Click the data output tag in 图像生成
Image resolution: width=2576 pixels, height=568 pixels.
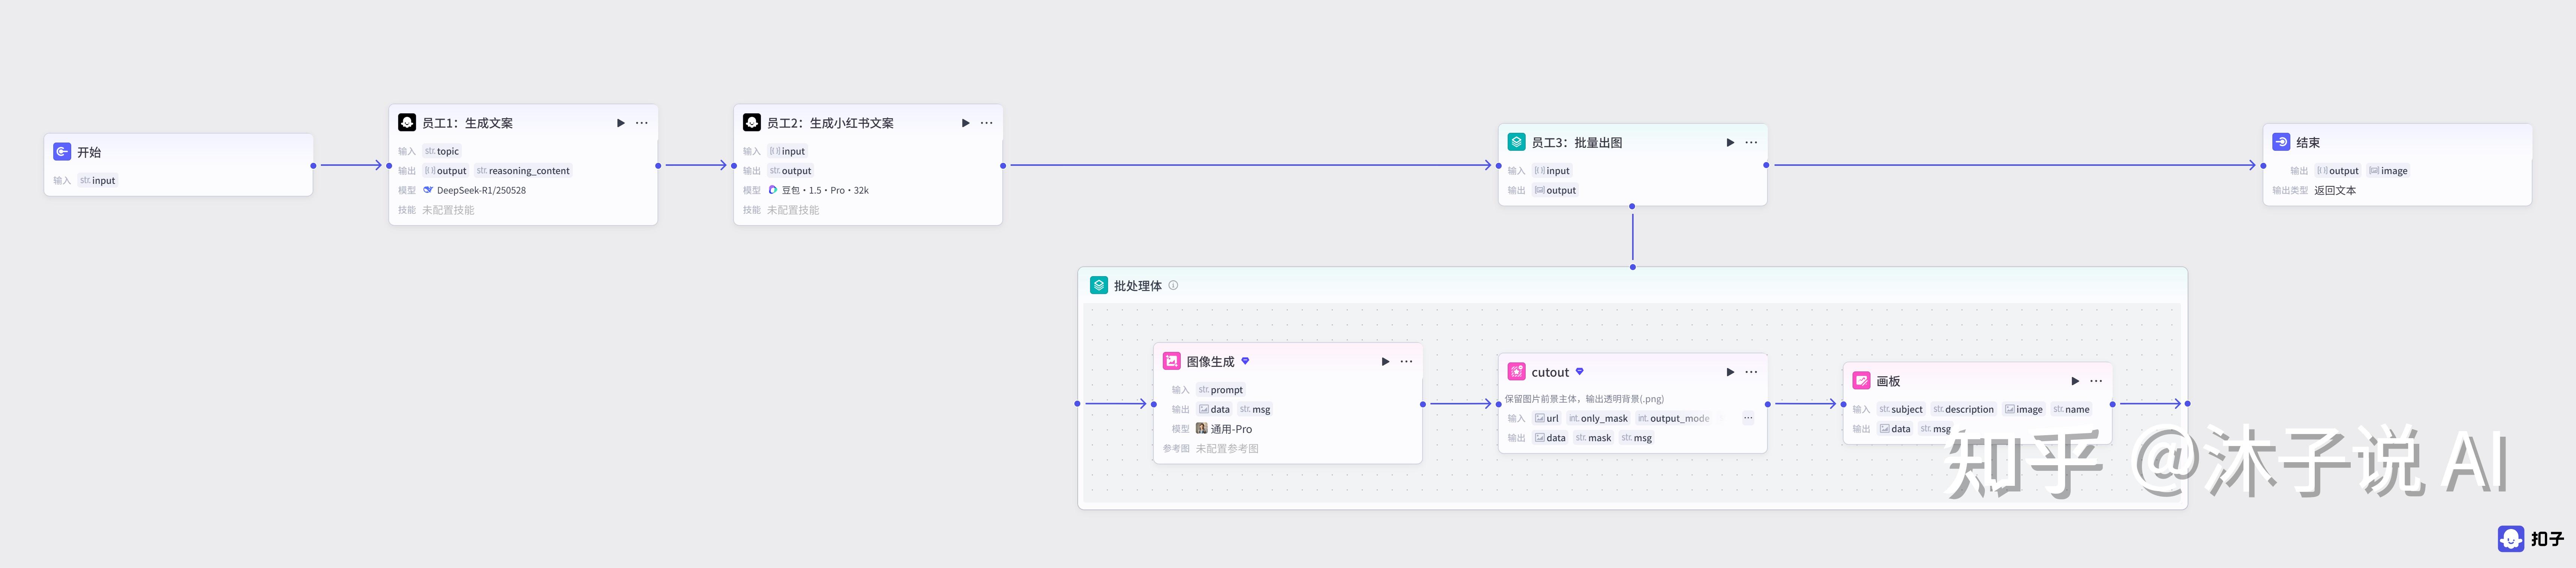[x=1215, y=409]
